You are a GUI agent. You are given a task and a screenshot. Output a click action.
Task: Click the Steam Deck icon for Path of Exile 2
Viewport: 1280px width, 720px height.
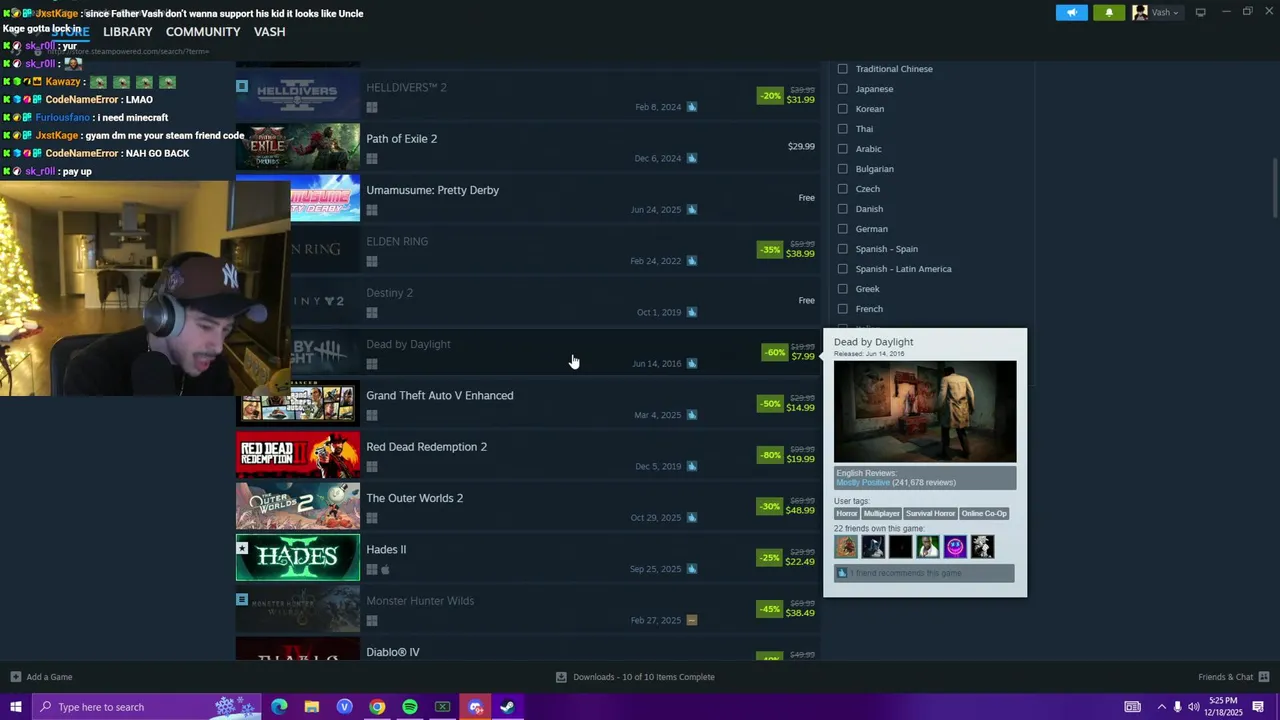[691, 158]
